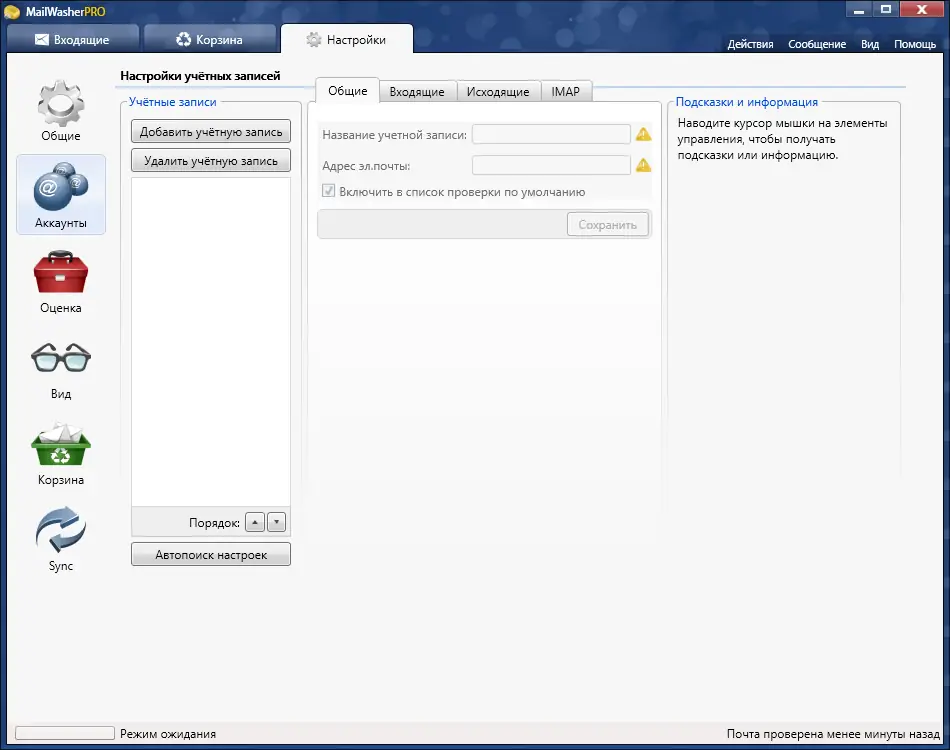Move account down with Порядок arrow
Image resolution: width=950 pixels, height=750 pixels.
[x=276, y=522]
